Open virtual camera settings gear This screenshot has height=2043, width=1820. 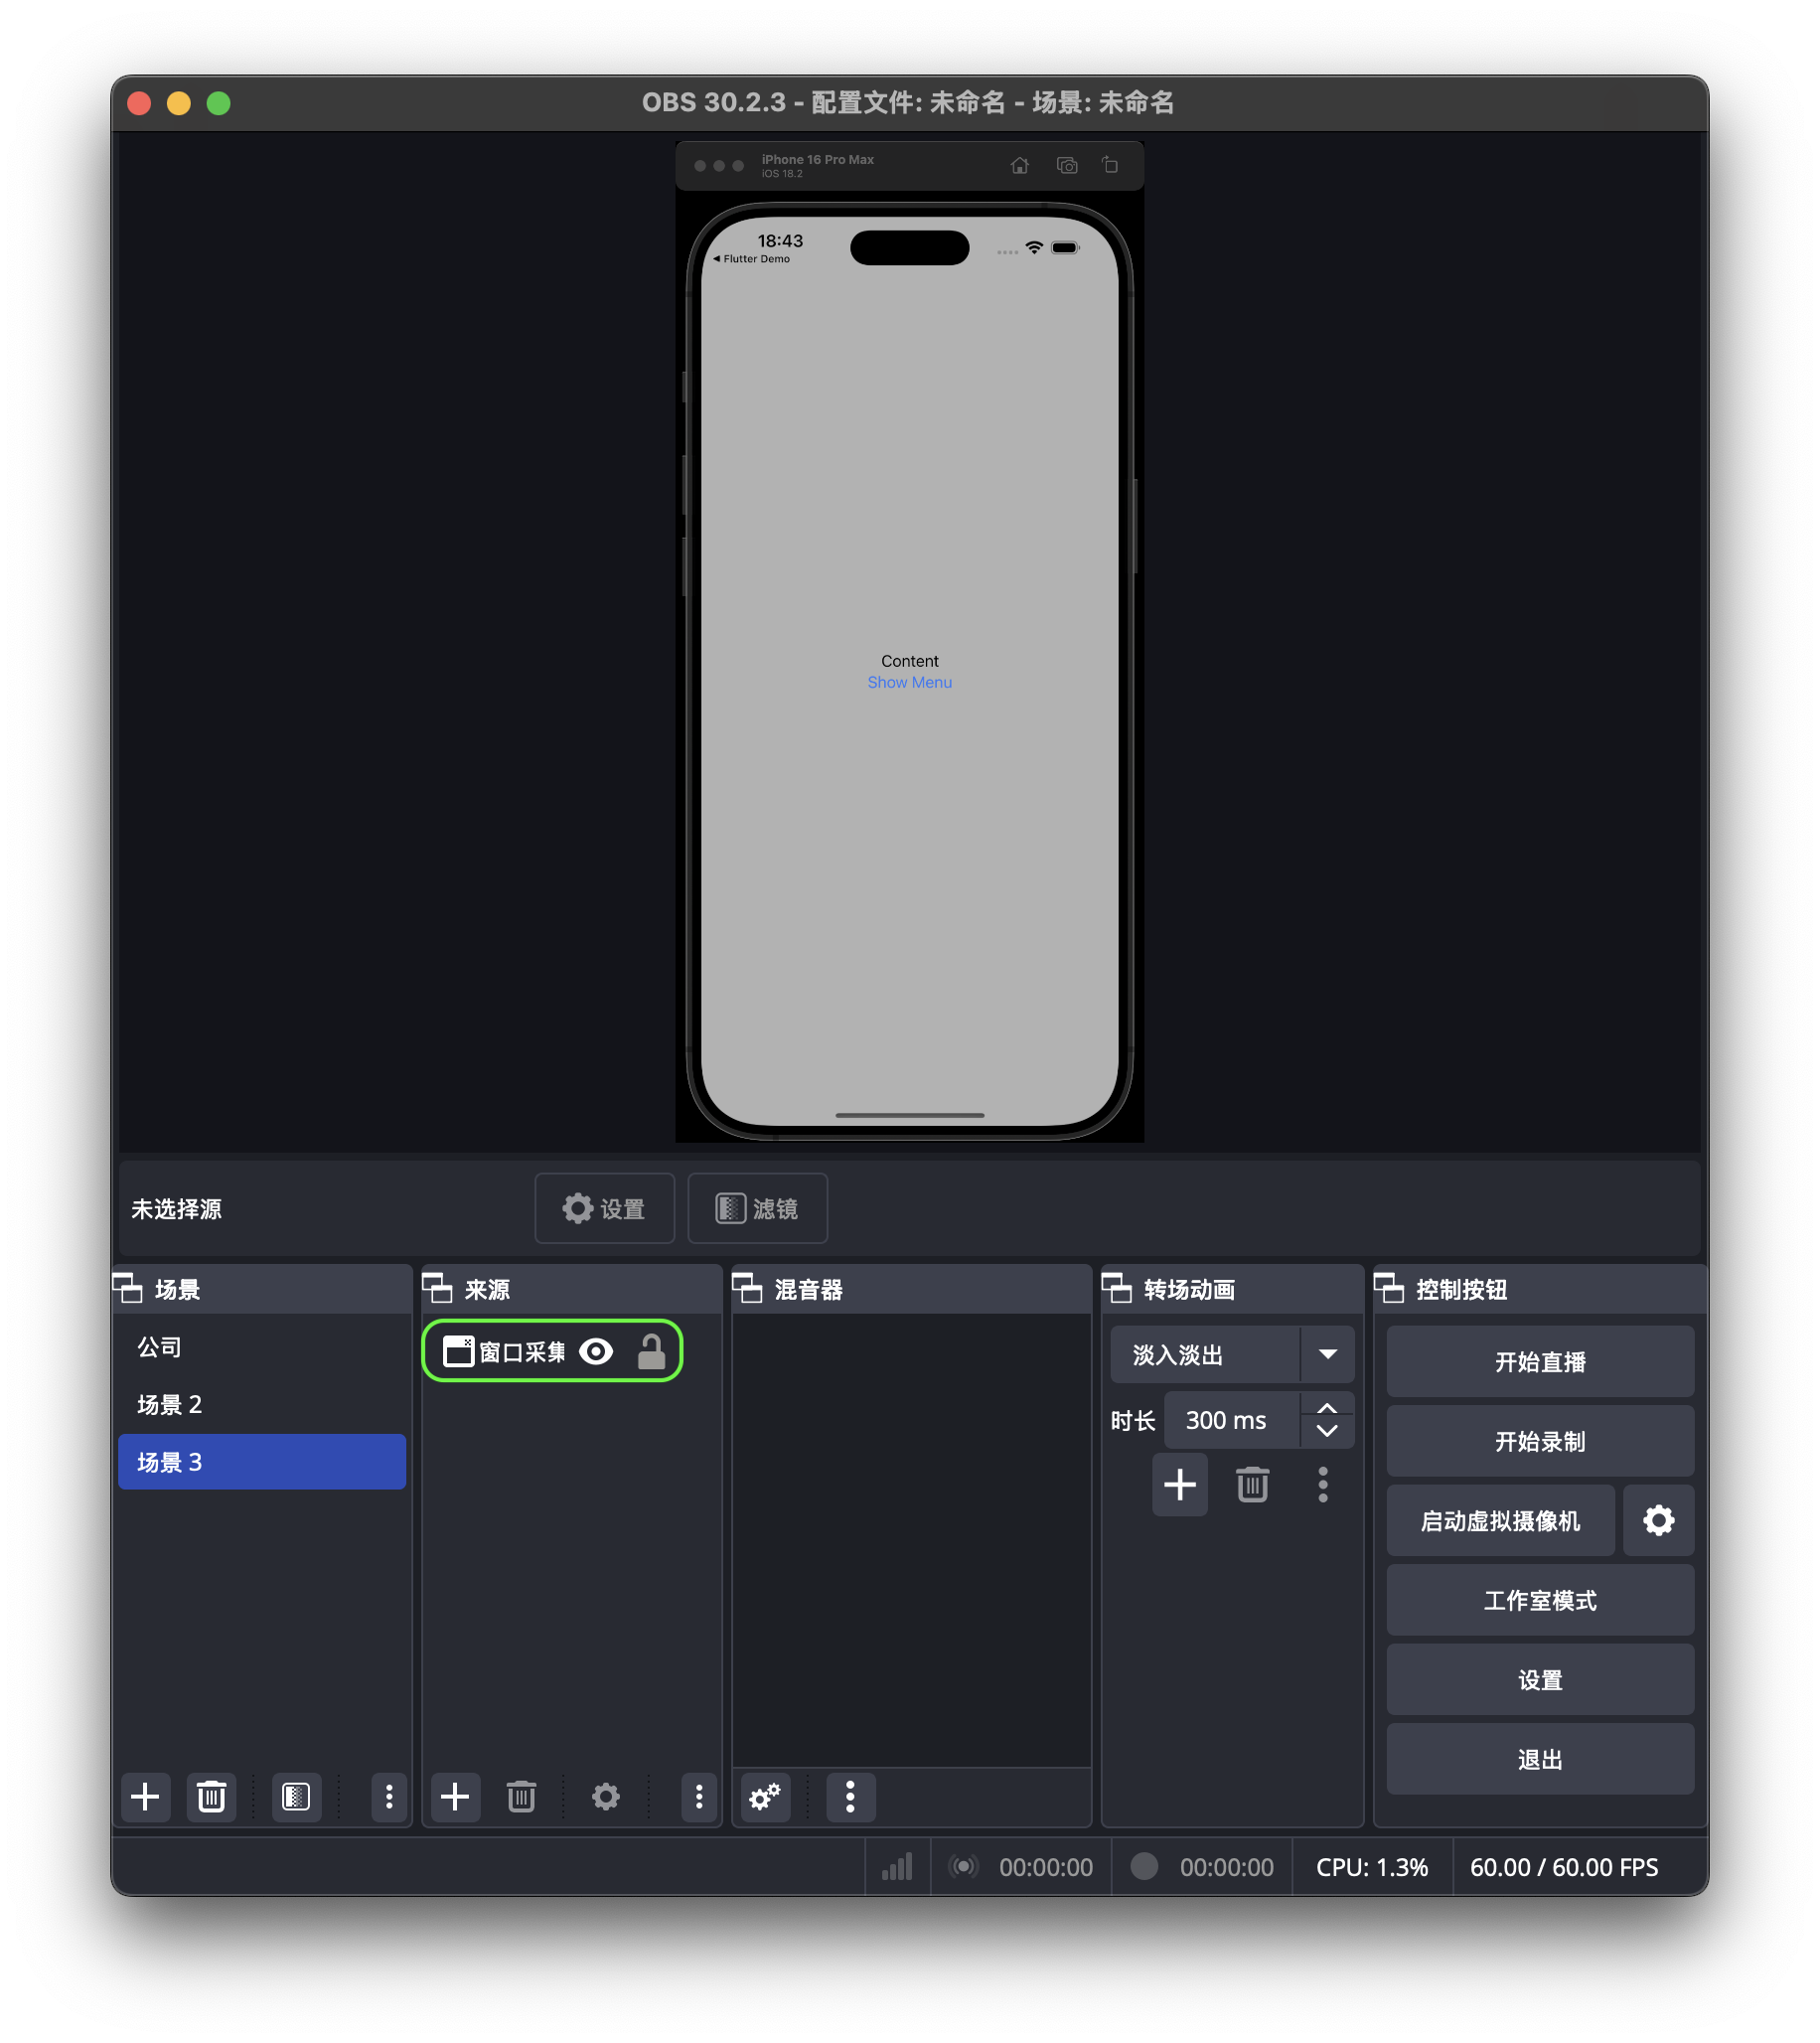1658,1521
